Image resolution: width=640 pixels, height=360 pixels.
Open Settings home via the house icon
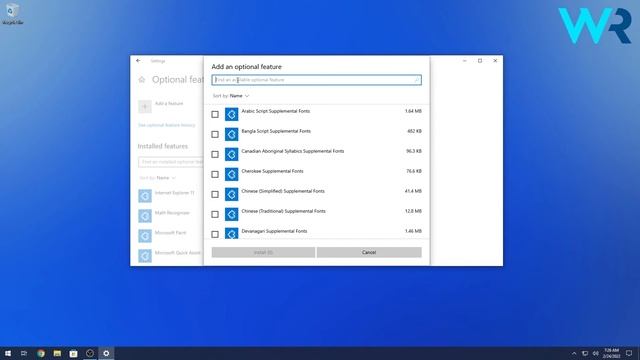coord(142,80)
